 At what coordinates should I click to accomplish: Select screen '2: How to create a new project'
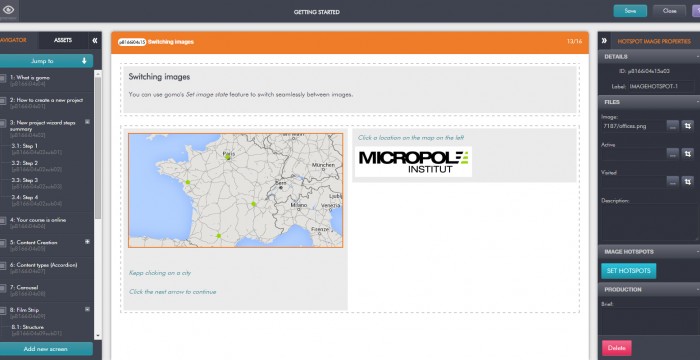point(46,100)
